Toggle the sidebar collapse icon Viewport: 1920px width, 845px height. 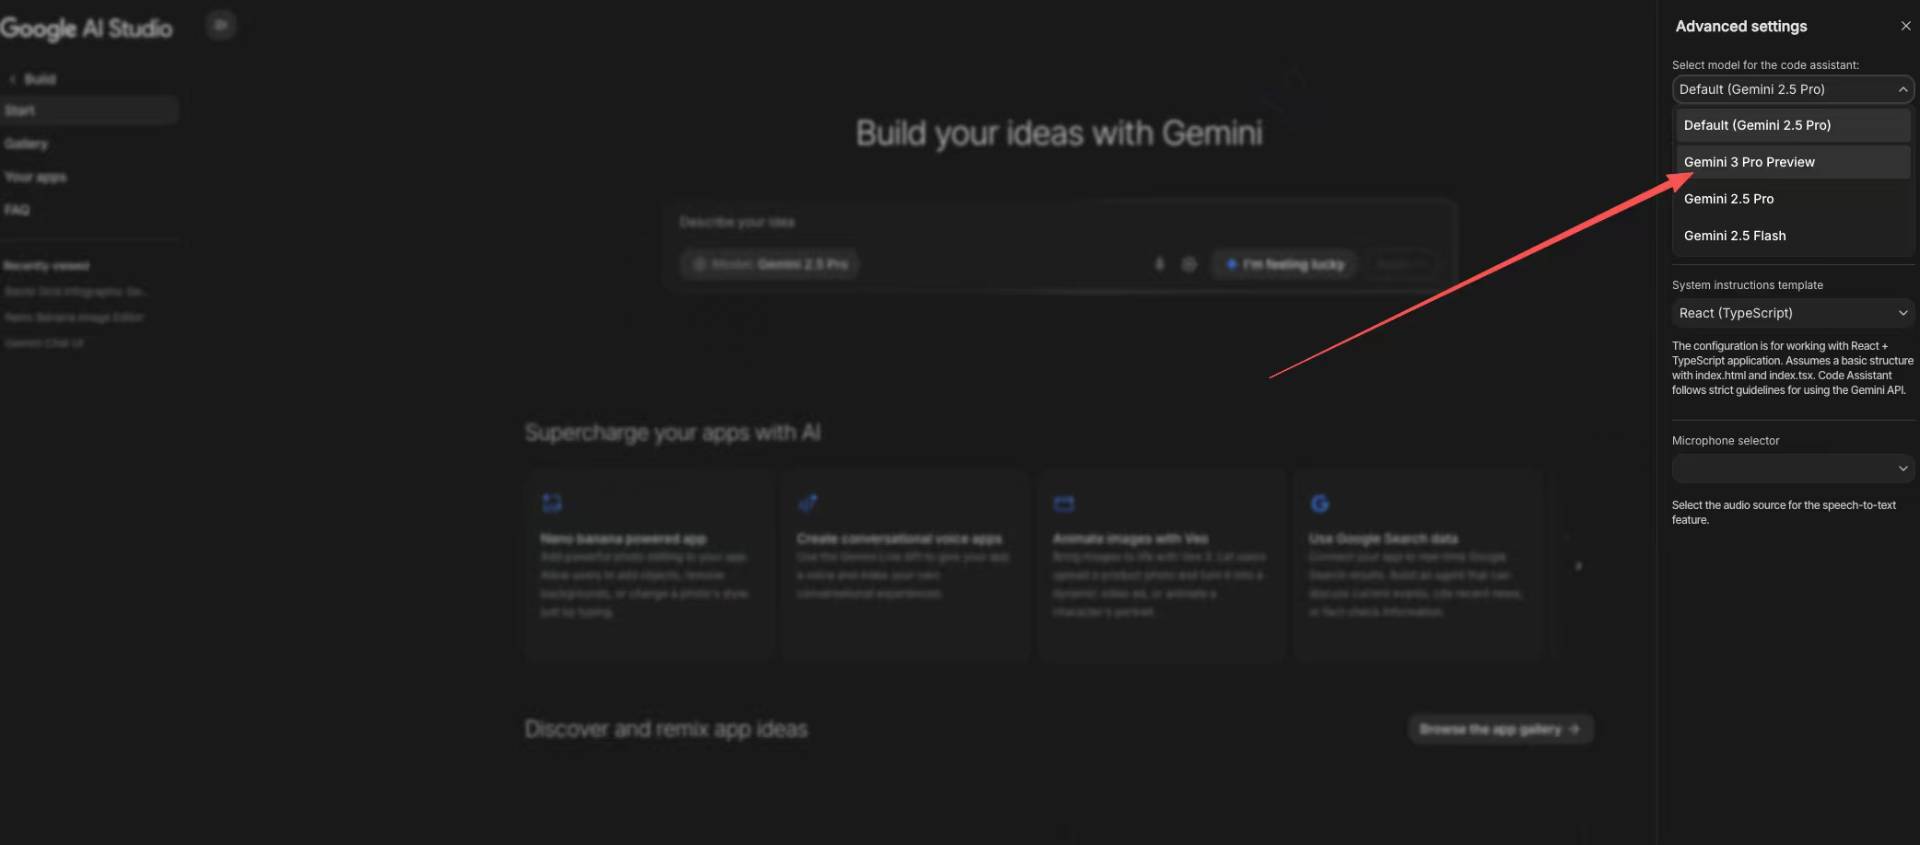[x=221, y=24]
